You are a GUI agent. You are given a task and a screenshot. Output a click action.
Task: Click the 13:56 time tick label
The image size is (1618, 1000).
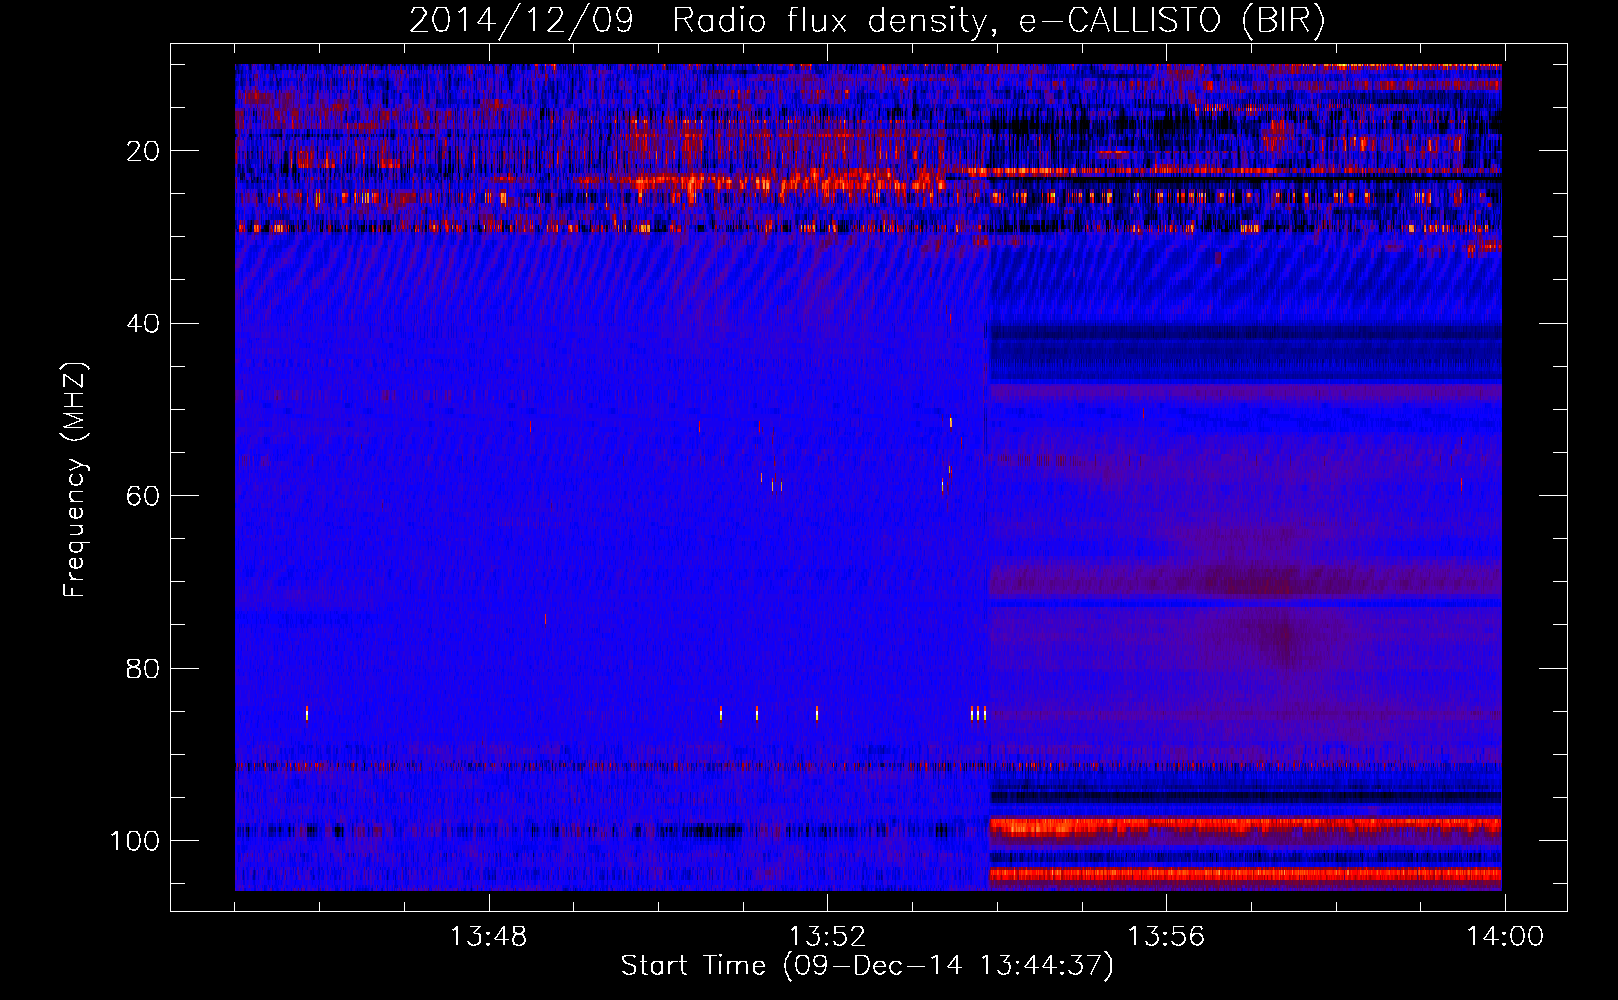coord(1166,937)
